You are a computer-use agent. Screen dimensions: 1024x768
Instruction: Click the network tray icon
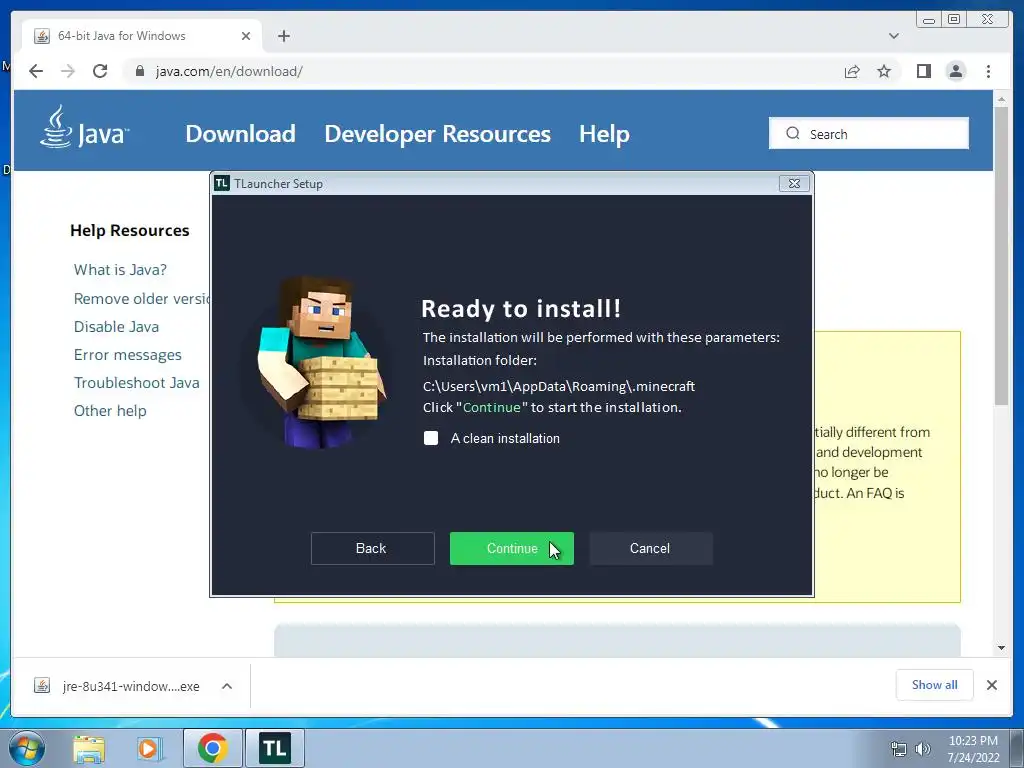pyautogui.click(x=899, y=749)
